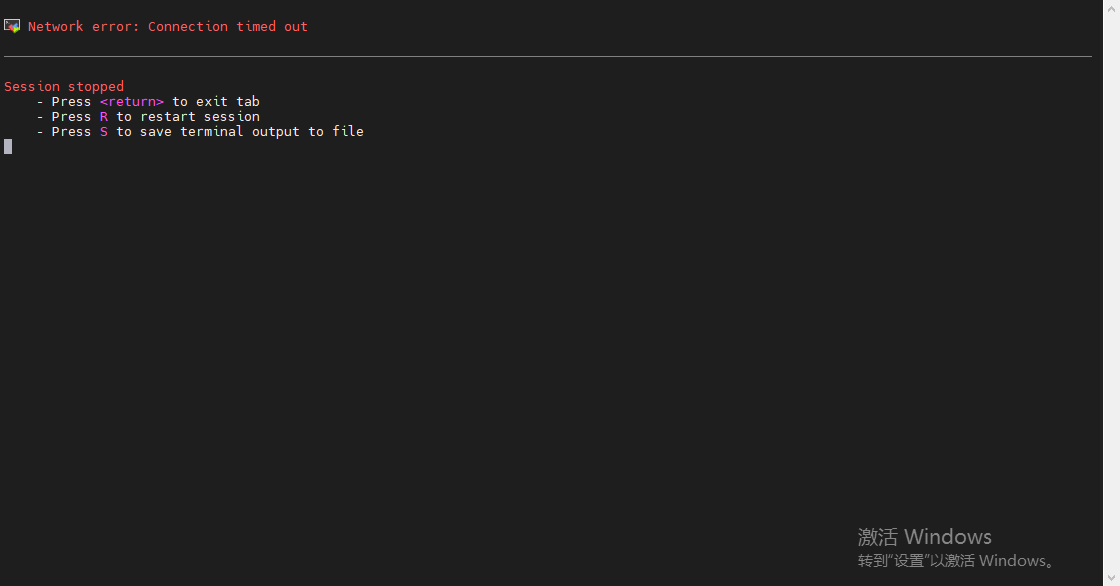Click the magenta "R" restart key
This screenshot has height=586, width=1120.
[x=104, y=117]
